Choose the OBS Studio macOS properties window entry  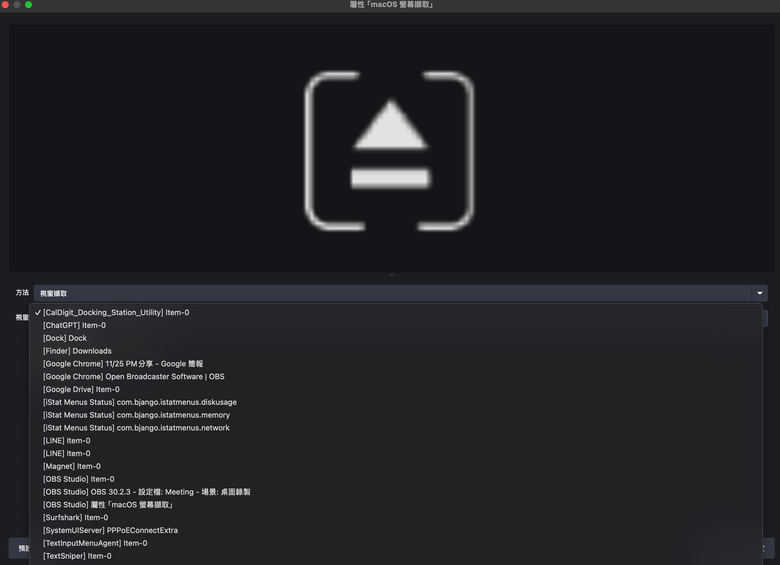[395, 505]
